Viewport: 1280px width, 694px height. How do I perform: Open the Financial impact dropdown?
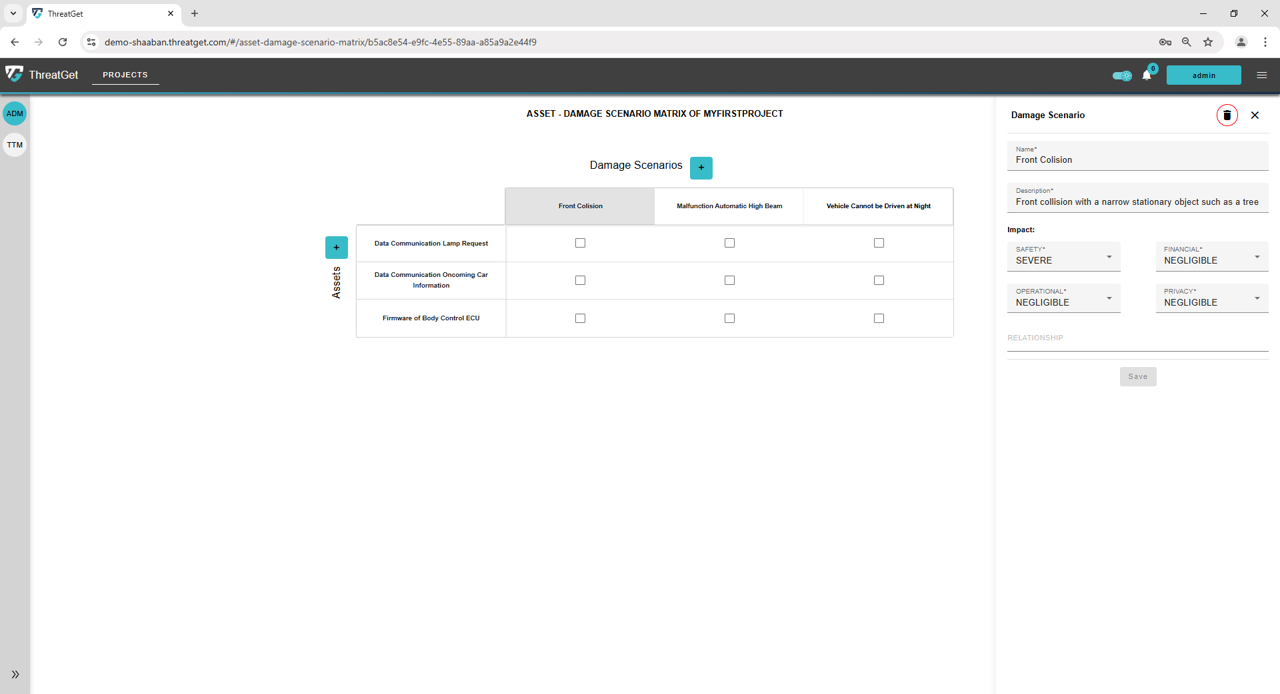click(x=1211, y=257)
